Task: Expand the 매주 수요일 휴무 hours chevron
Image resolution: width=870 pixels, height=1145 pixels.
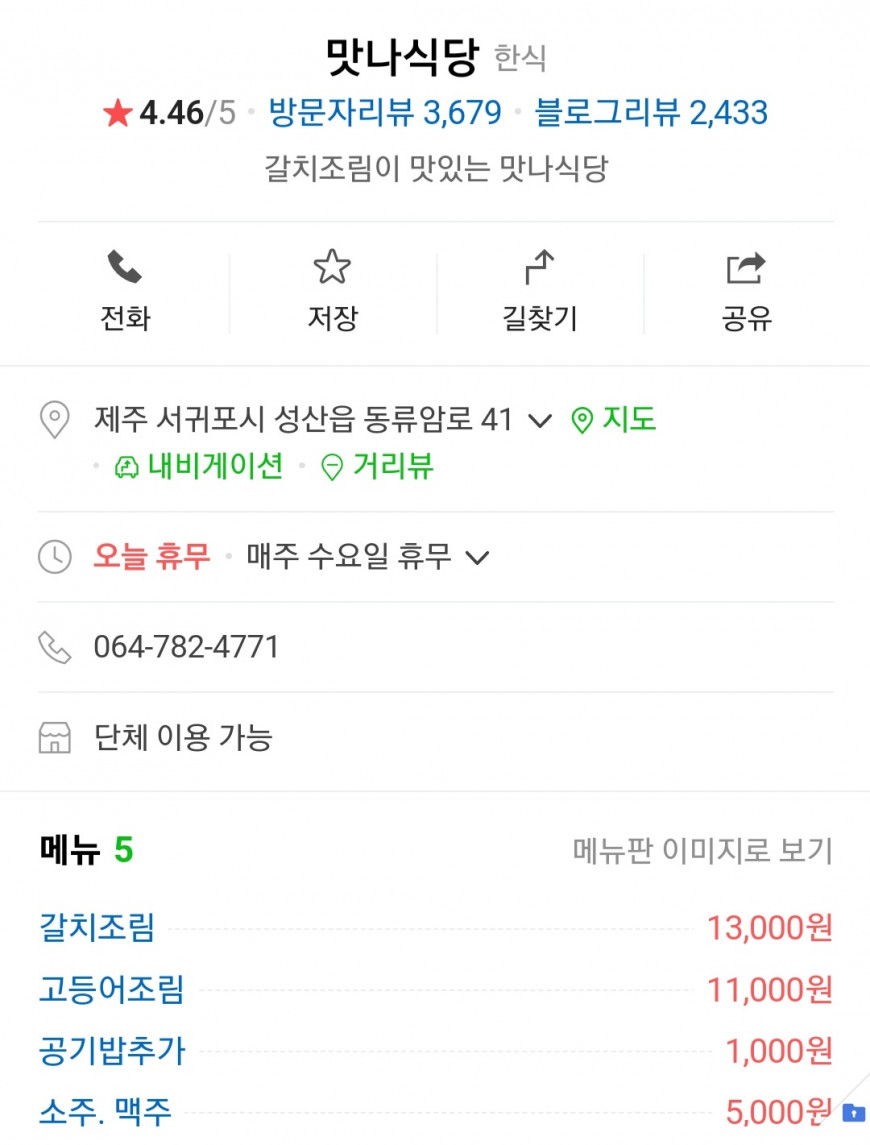Action: [x=477, y=558]
